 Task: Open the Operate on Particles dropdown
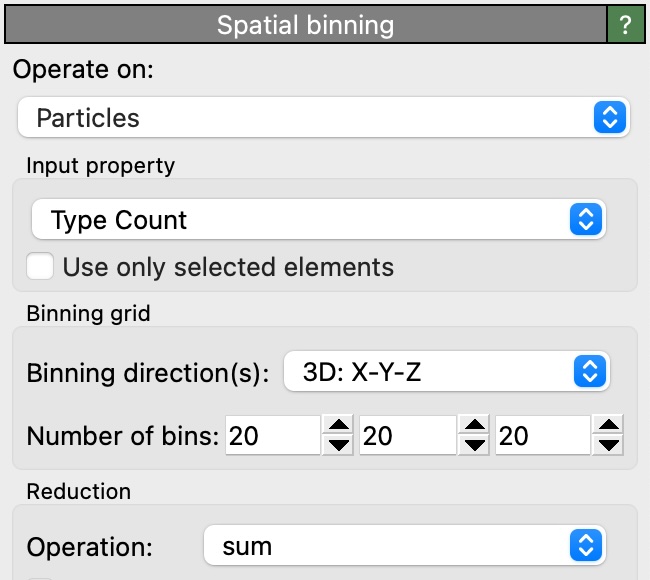coord(322,118)
